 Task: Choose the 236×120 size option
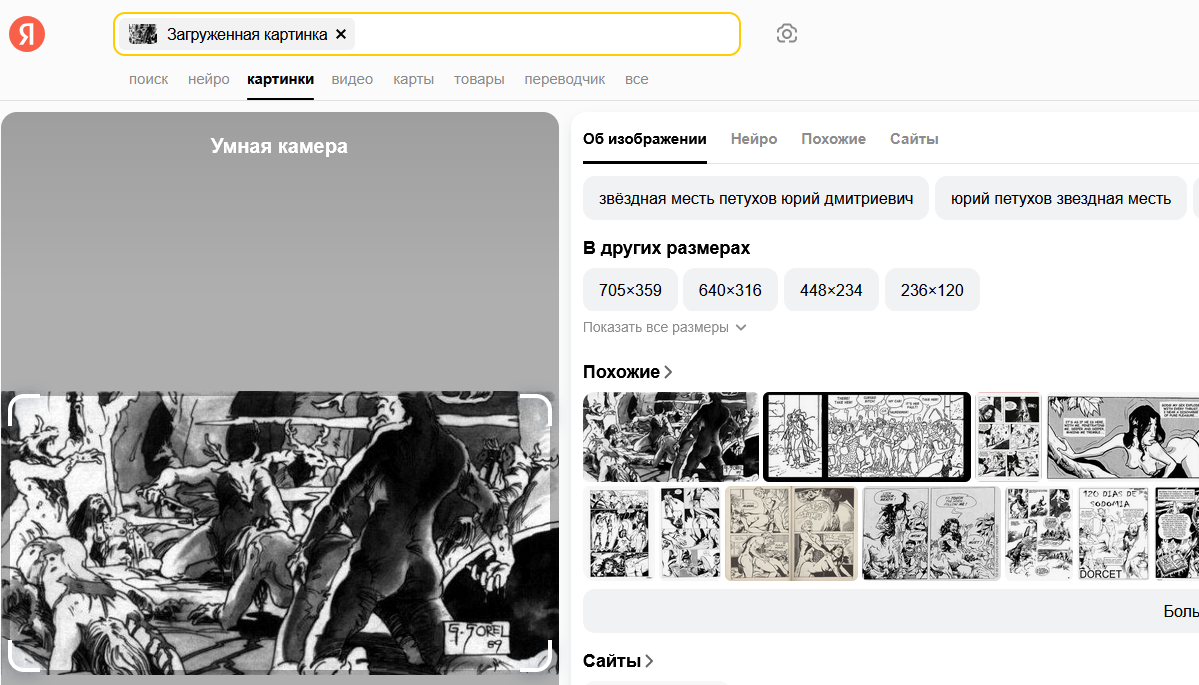932,290
